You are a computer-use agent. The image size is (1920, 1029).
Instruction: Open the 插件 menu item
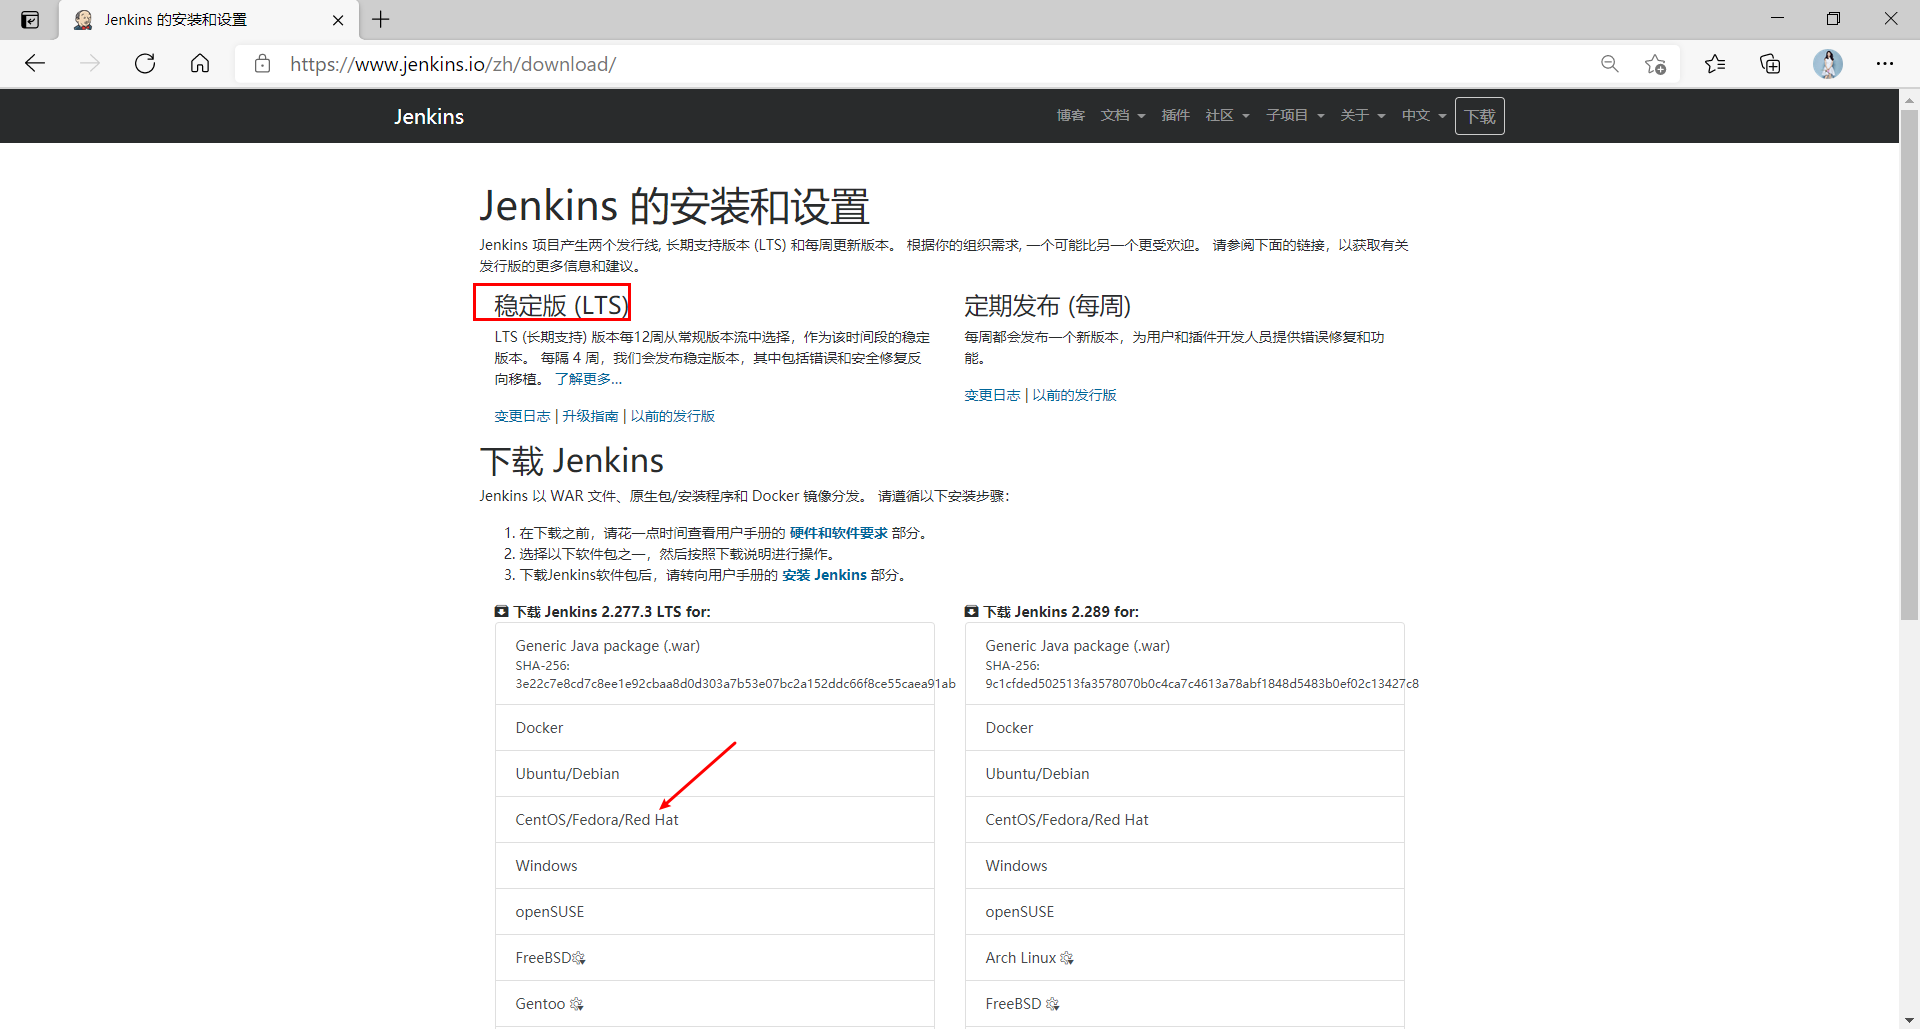tap(1175, 116)
